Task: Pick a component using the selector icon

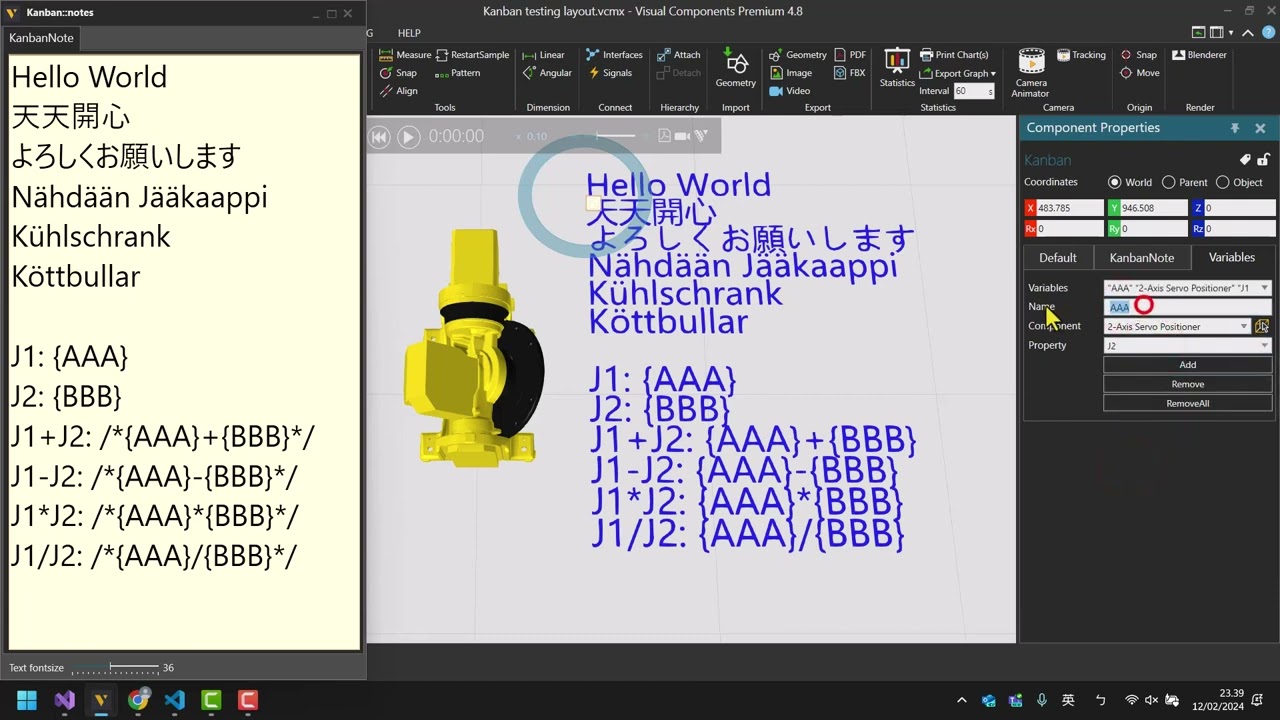Action: [x=1262, y=326]
